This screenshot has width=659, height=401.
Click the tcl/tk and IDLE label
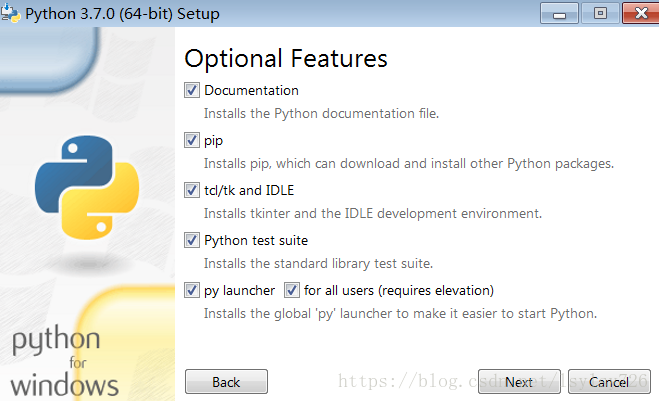249,190
